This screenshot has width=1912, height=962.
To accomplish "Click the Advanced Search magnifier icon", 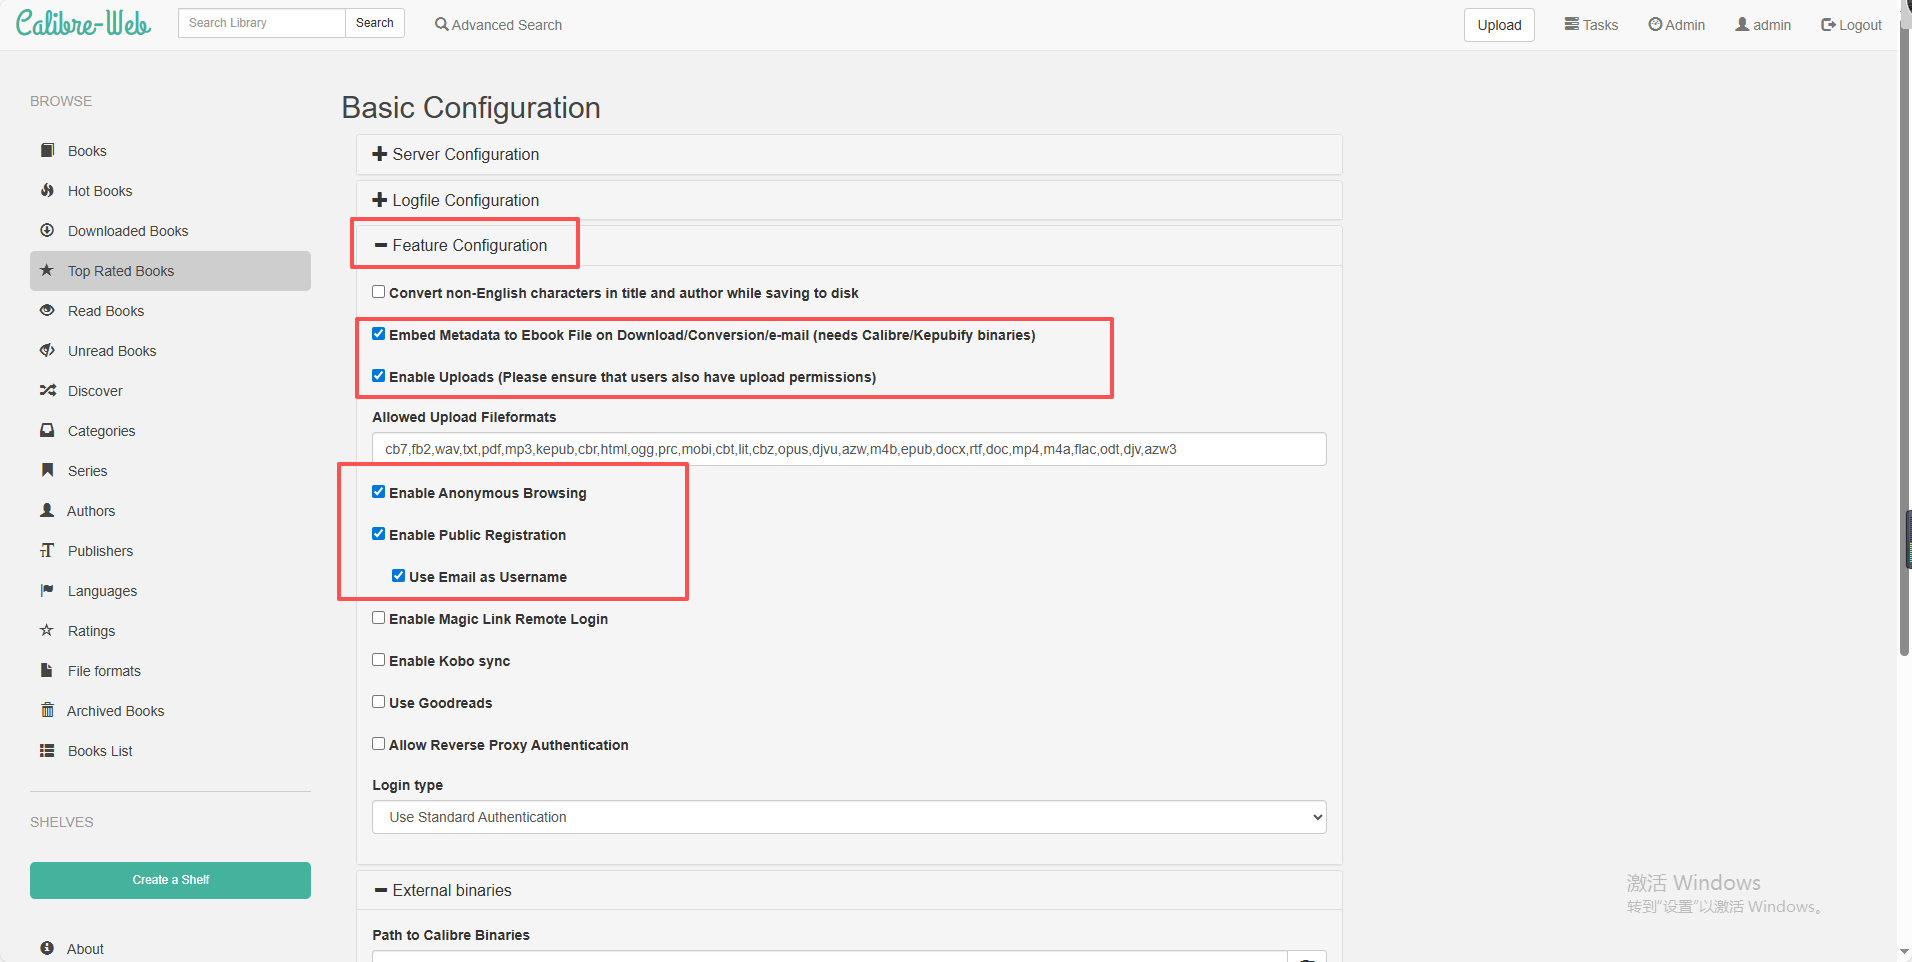I will (x=441, y=24).
